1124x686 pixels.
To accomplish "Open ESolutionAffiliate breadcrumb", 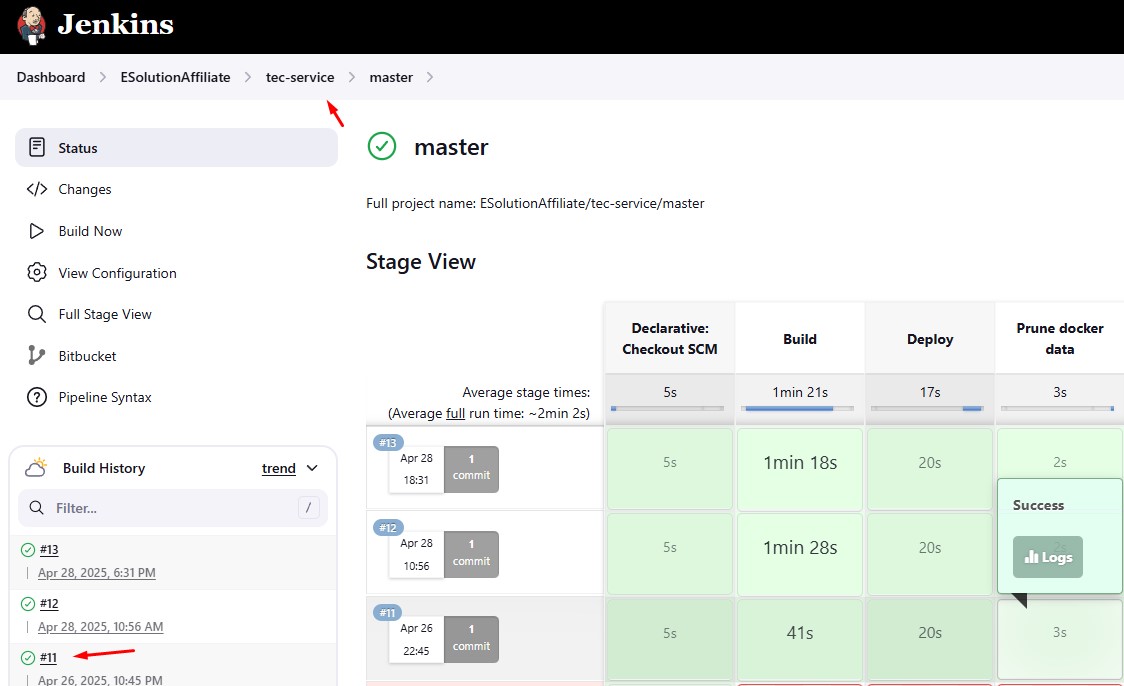I will click(x=175, y=77).
